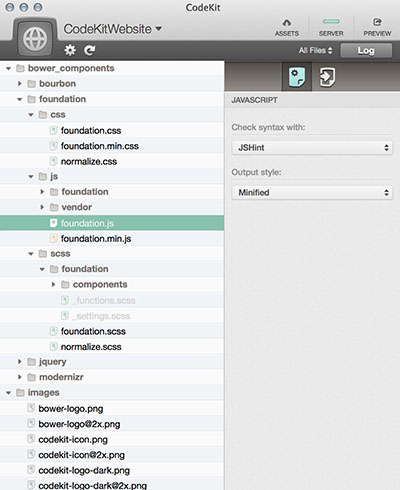This screenshot has width=400, height=490.
Task: Collapse the scss folder
Action: click(x=31, y=254)
